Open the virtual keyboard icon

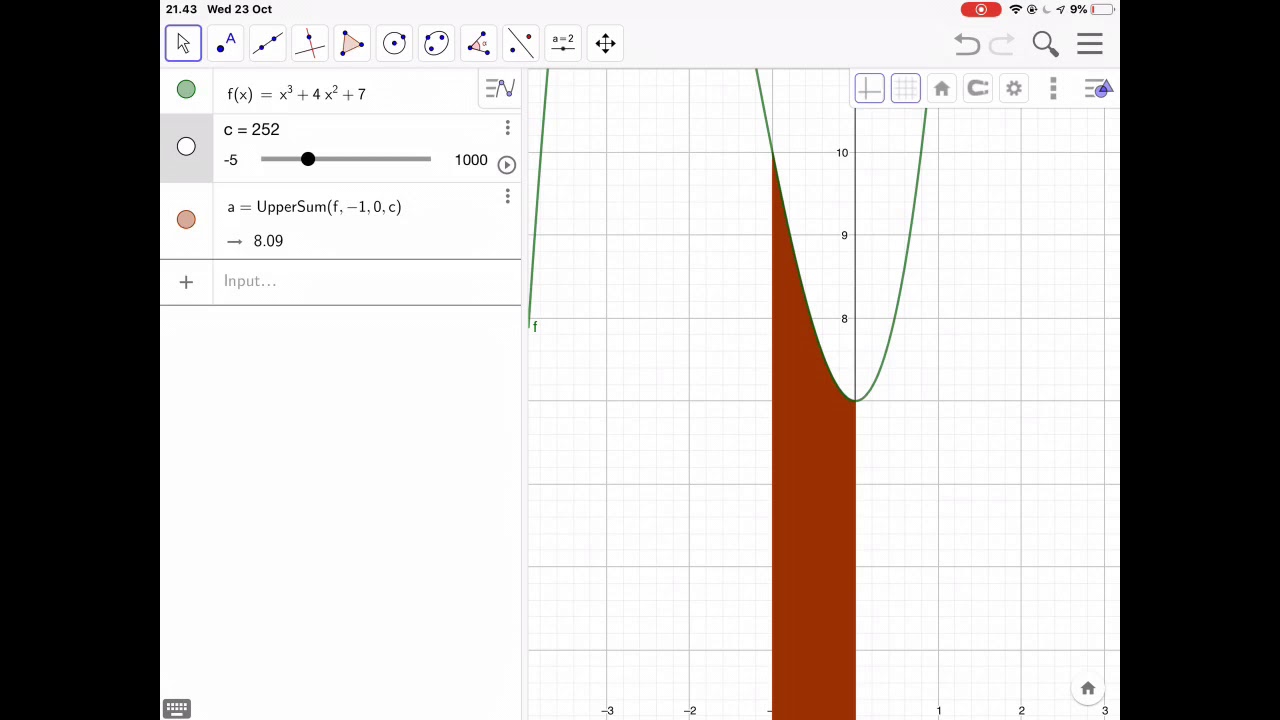pos(177,708)
